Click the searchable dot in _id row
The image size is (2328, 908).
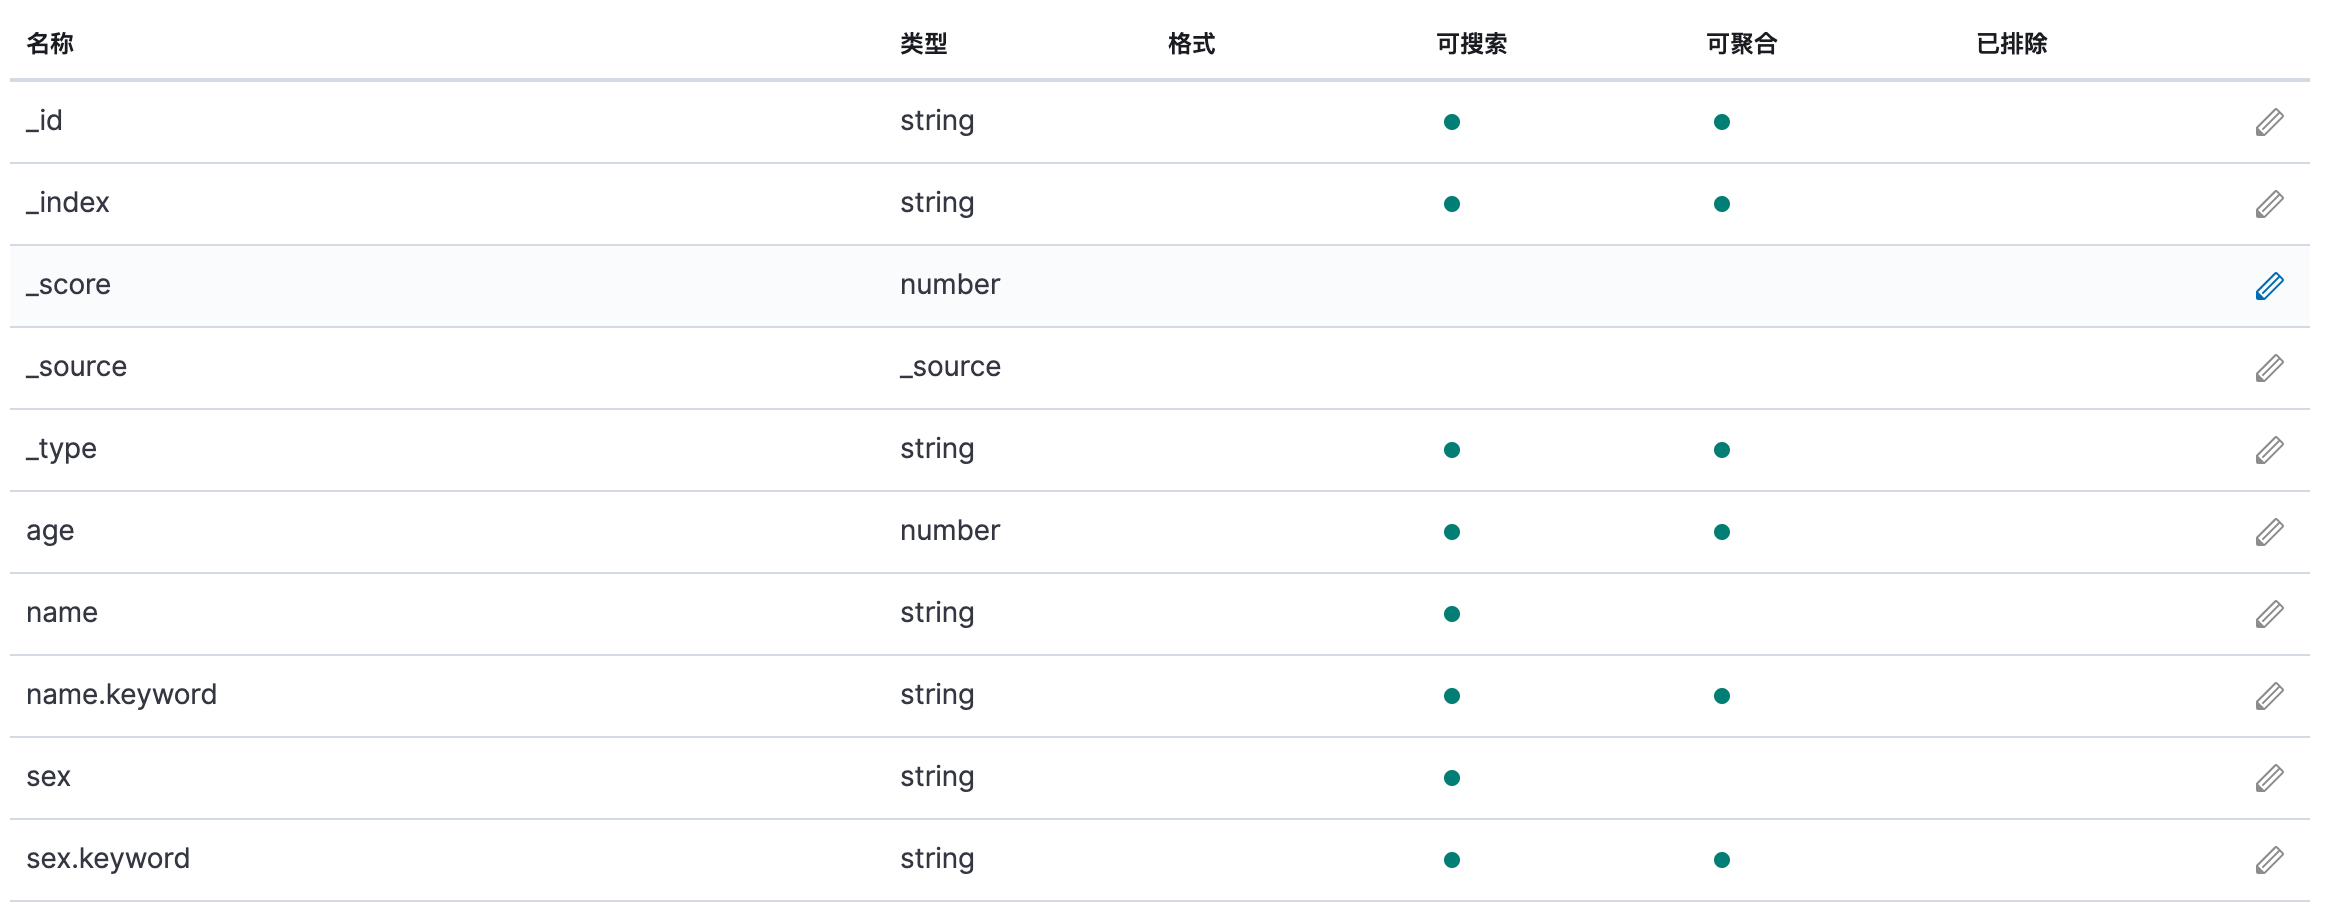click(1452, 122)
